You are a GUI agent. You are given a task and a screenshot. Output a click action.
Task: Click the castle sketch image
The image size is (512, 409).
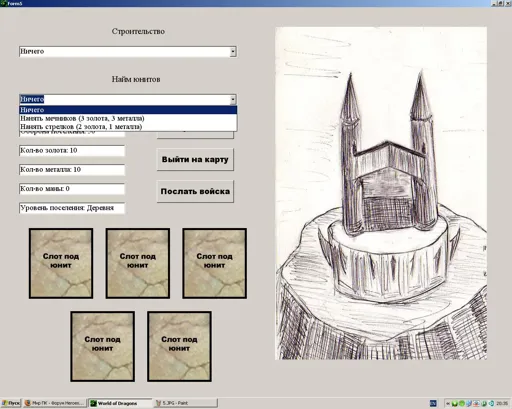[x=381, y=193]
